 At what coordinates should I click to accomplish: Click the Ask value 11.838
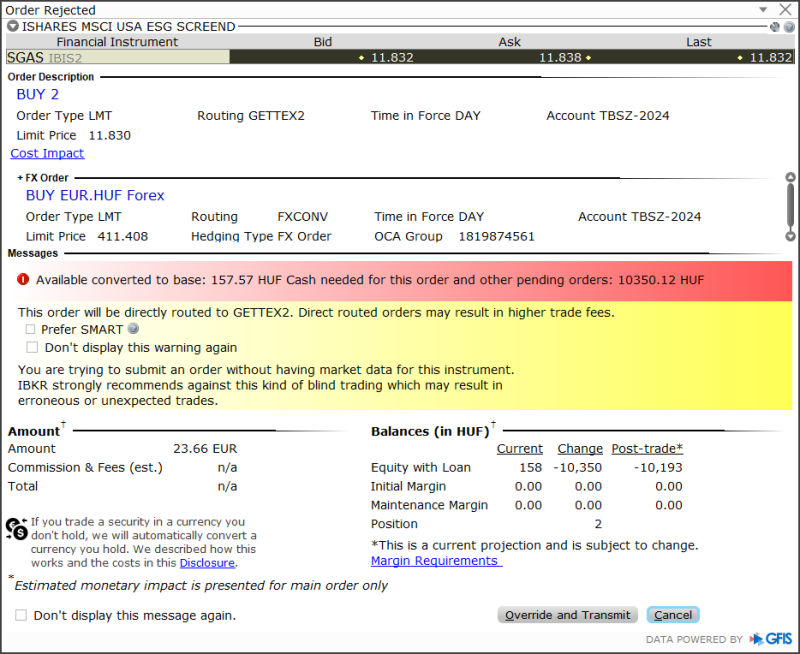(x=560, y=58)
